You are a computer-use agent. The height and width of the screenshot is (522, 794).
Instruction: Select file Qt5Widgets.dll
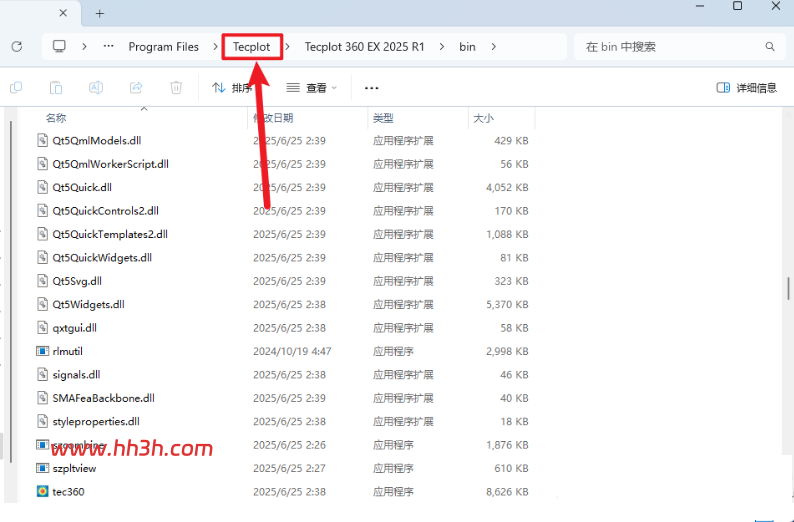click(x=88, y=304)
